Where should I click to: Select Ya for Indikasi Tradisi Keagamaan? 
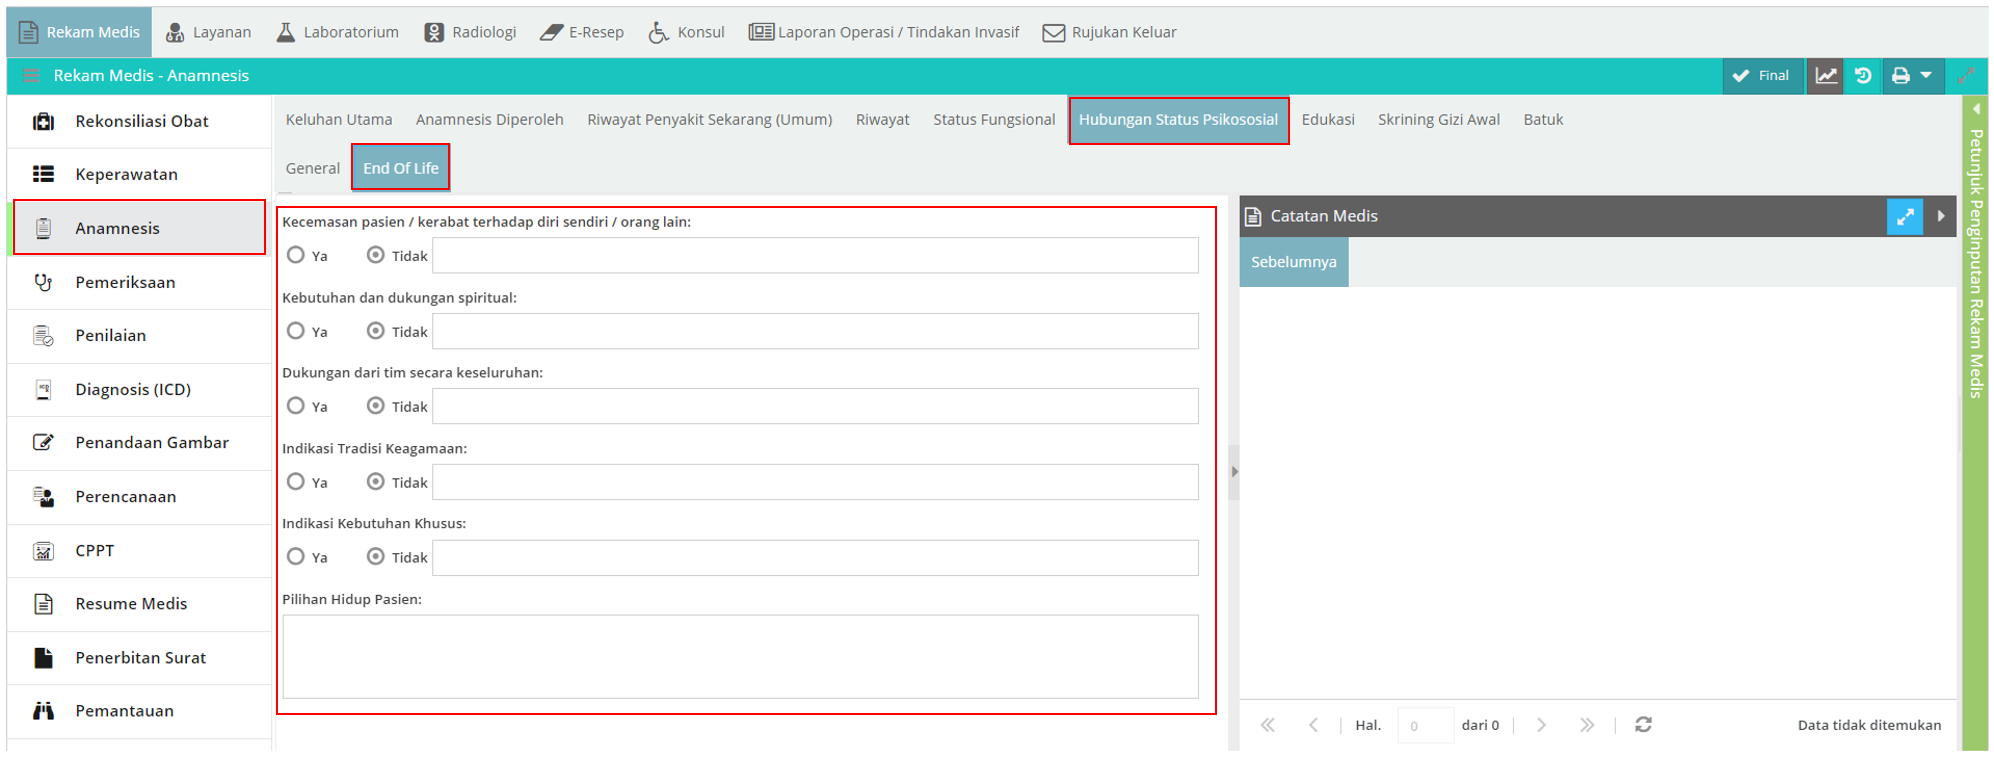pyautogui.click(x=296, y=482)
